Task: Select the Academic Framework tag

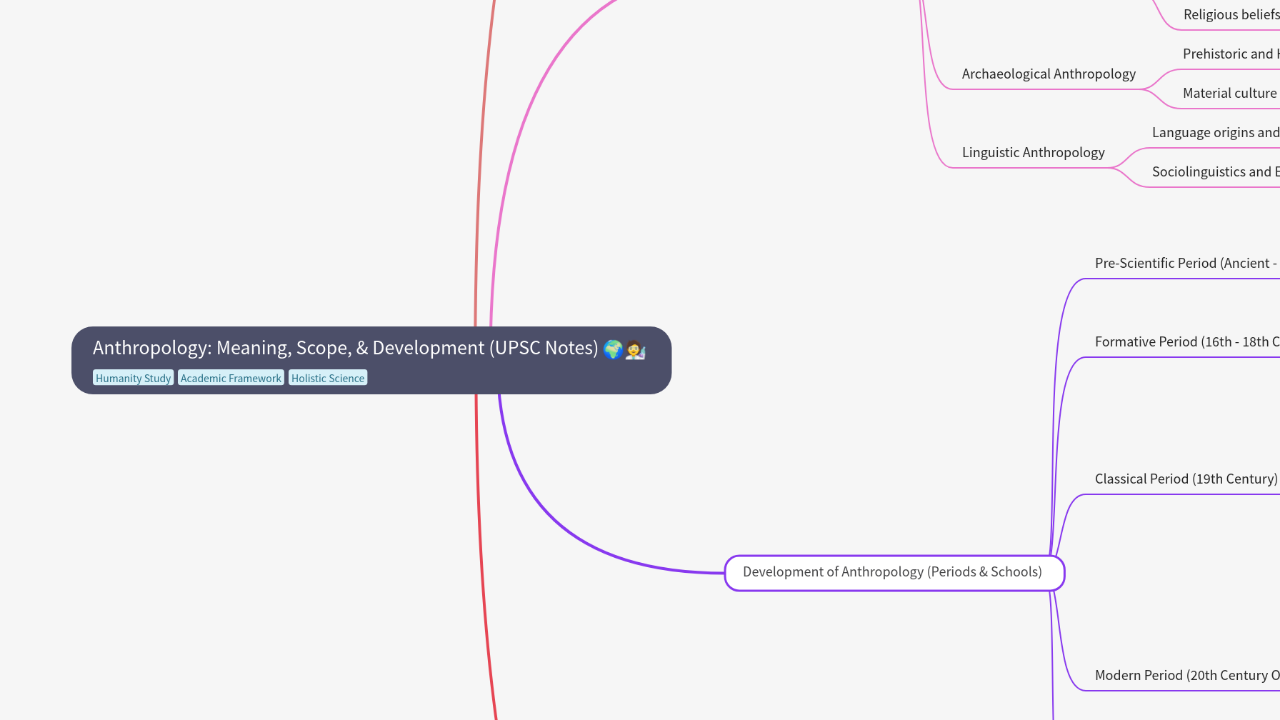Action: coord(231,378)
